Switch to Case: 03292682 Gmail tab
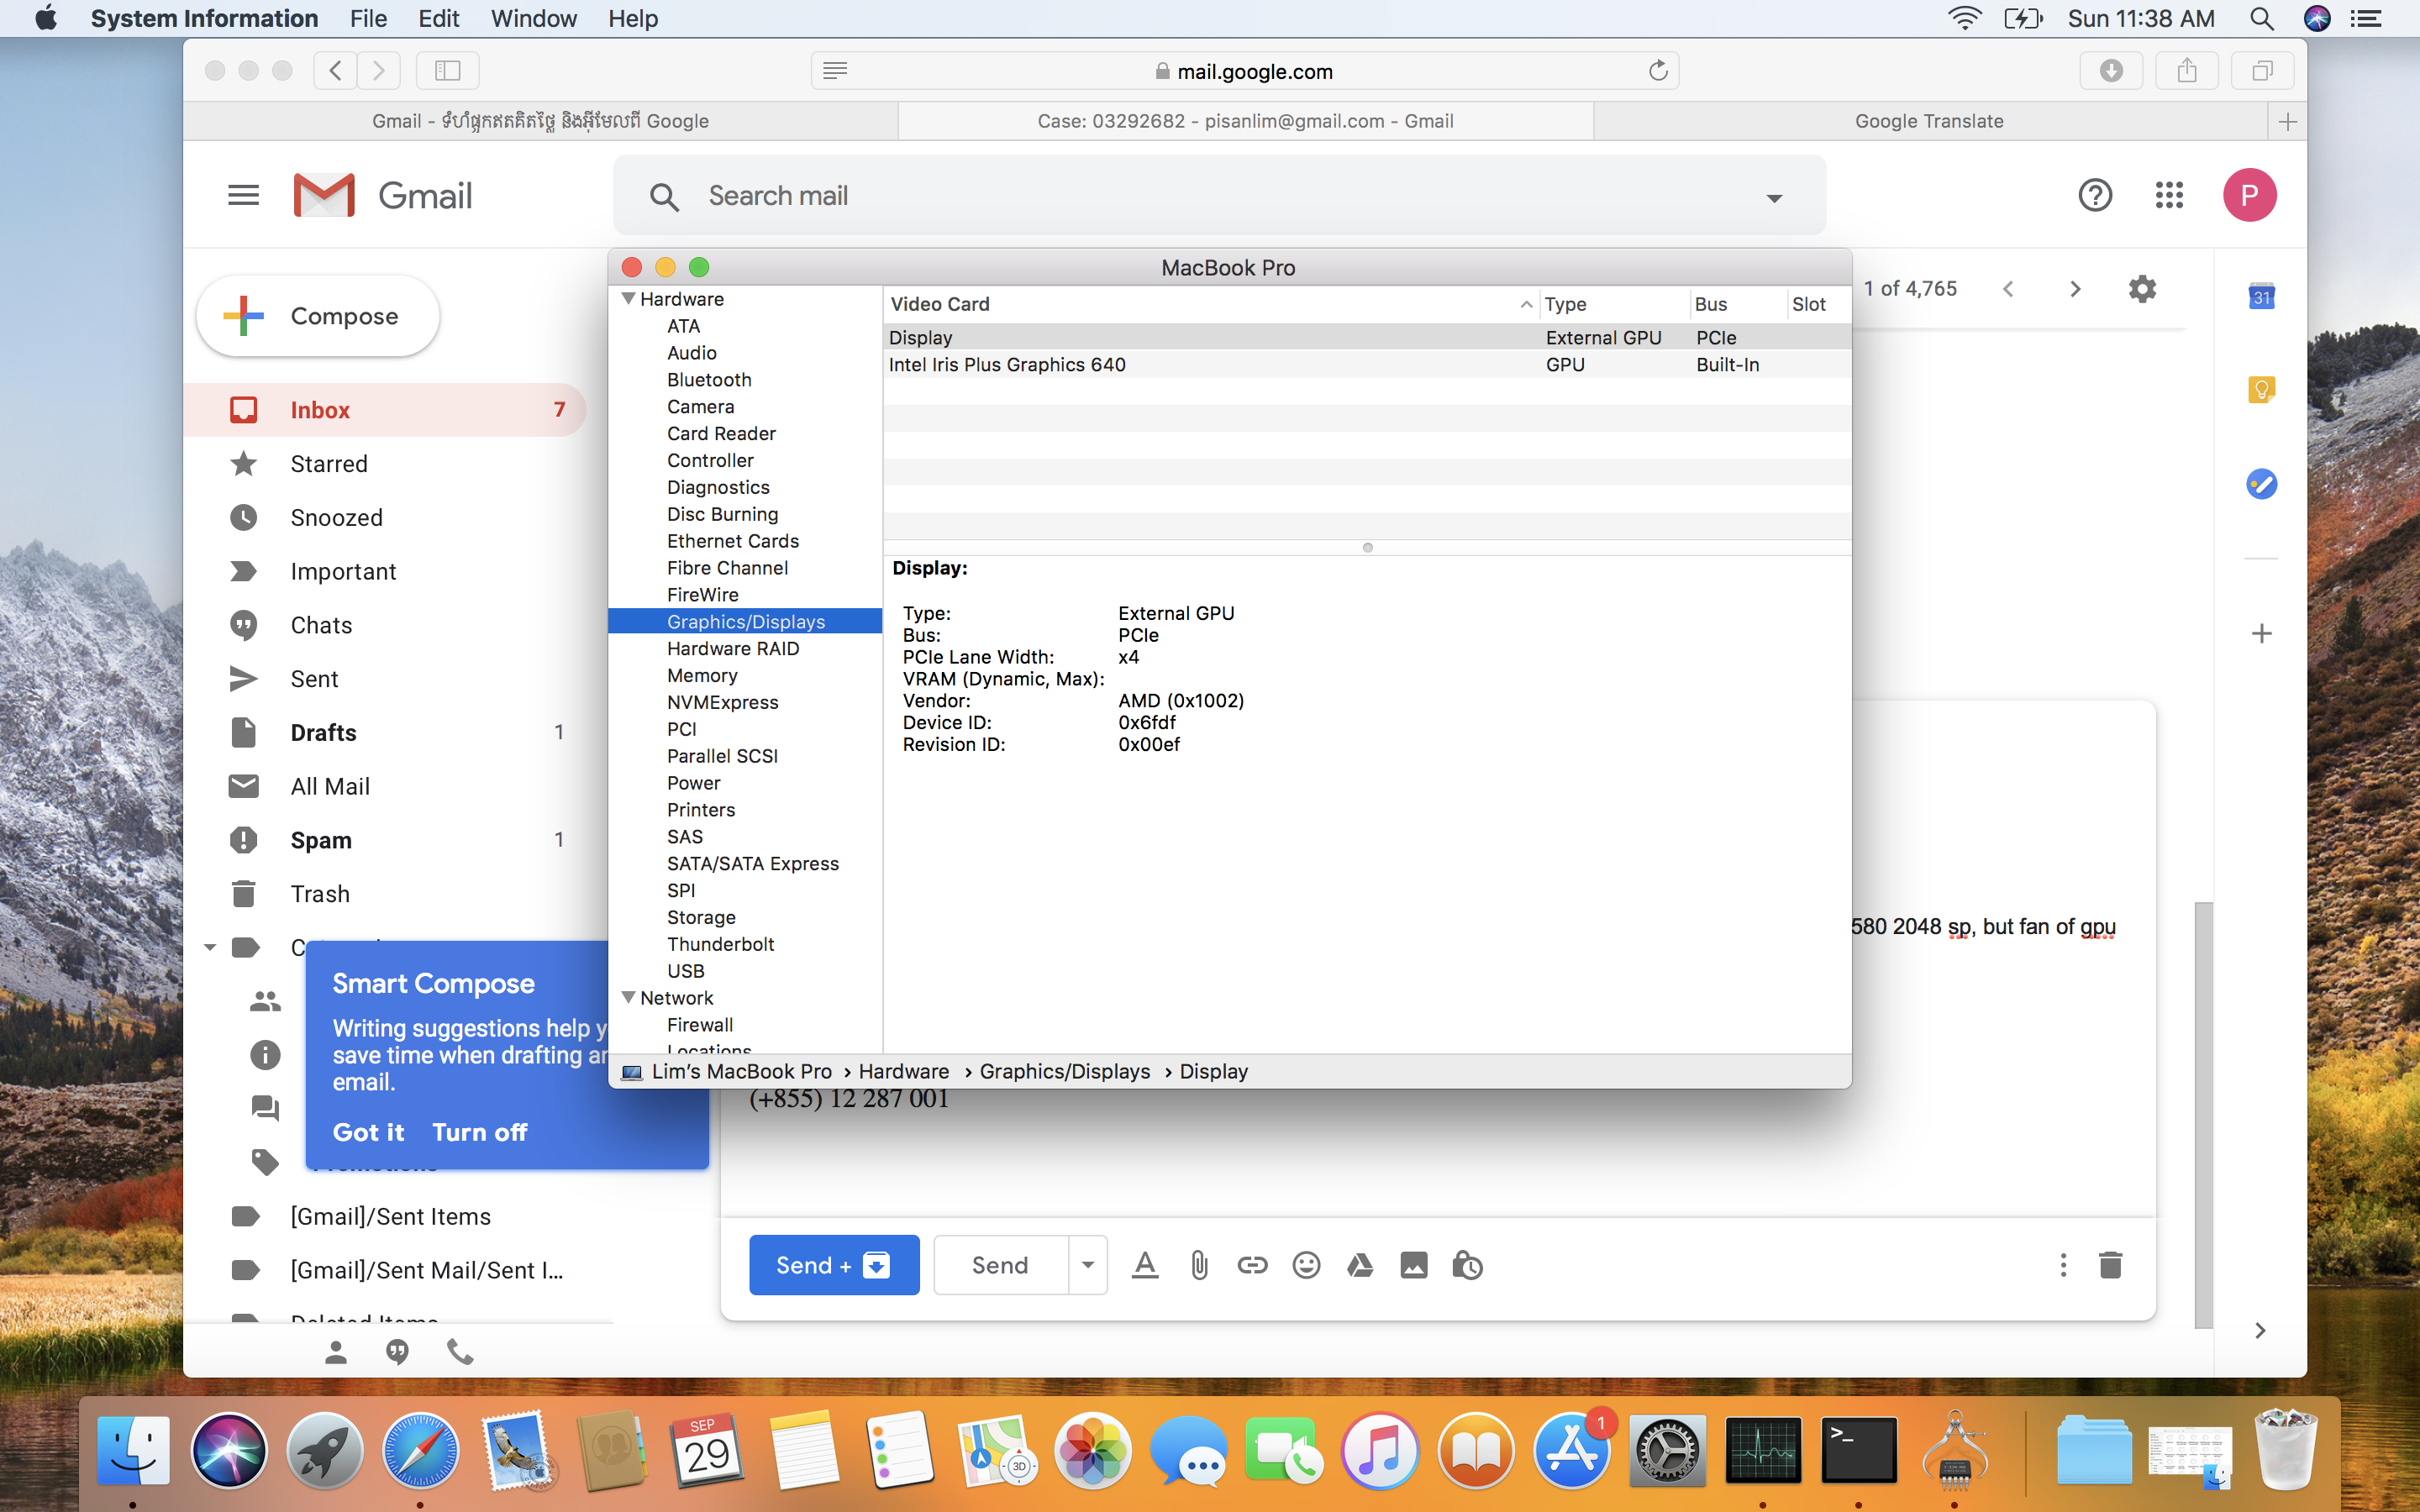This screenshot has width=2420, height=1512. click(1245, 121)
